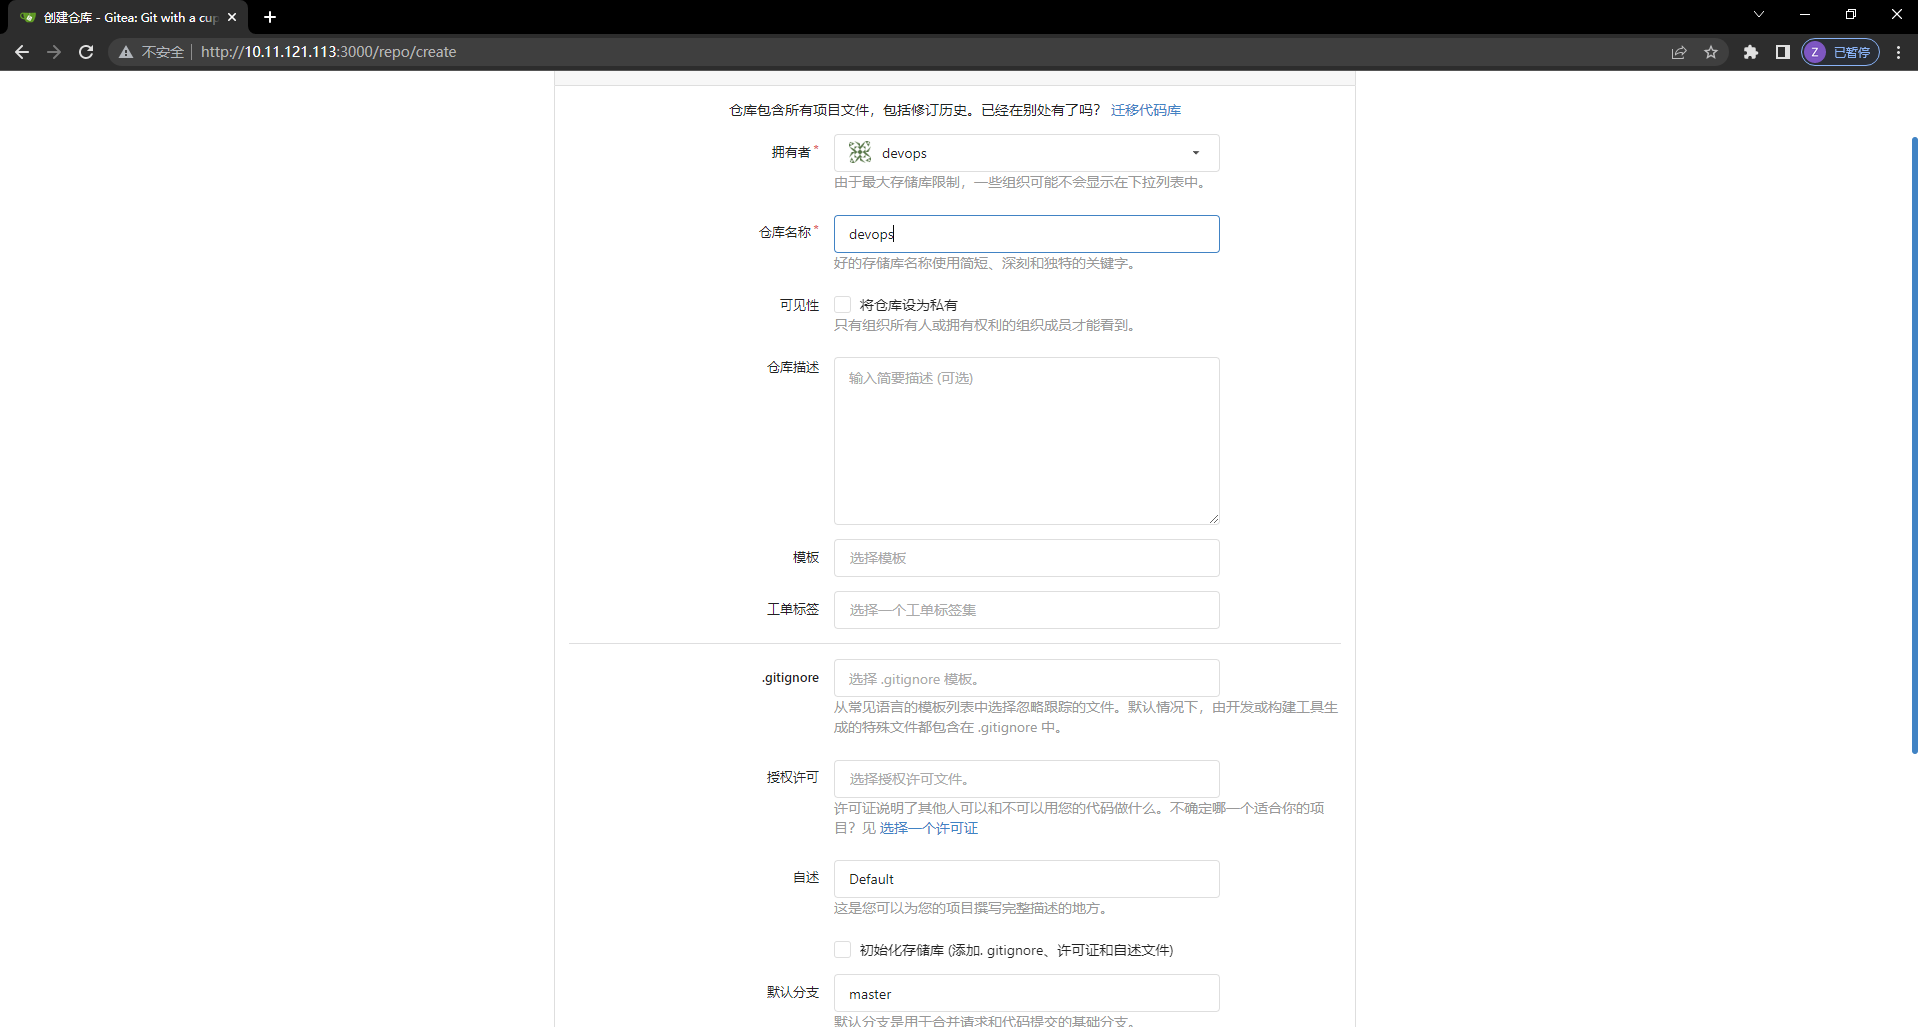Open a new browser tab with plus icon
The height and width of the screenshot is (1027, 1918).
click(269, 17)
